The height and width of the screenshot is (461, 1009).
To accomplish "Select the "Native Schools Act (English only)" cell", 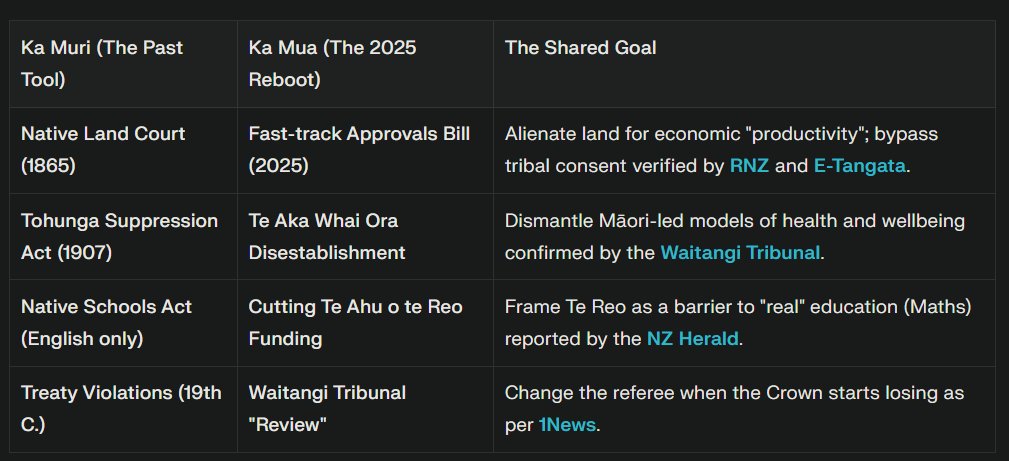I will click(x=107, y=322).
